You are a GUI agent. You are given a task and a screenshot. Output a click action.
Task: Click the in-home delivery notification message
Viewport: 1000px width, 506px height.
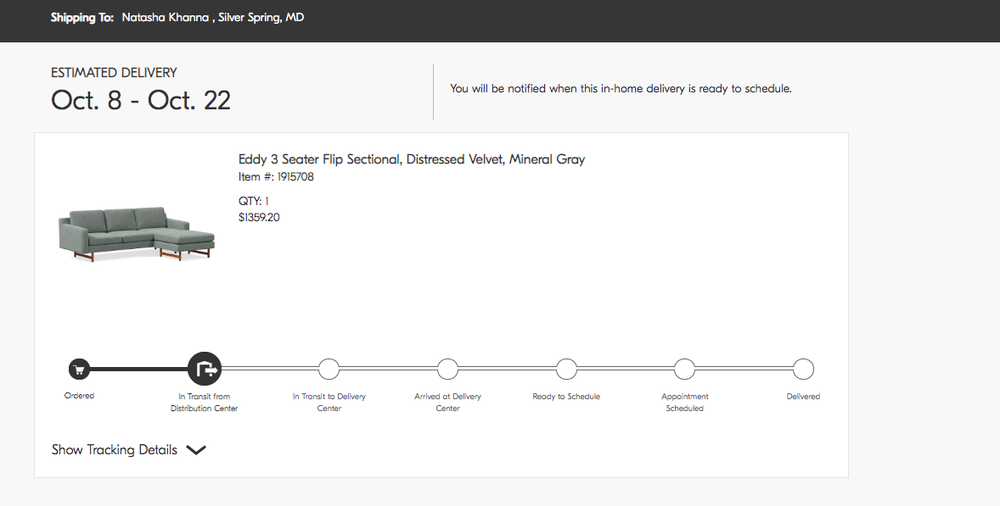tap(620, 89)
